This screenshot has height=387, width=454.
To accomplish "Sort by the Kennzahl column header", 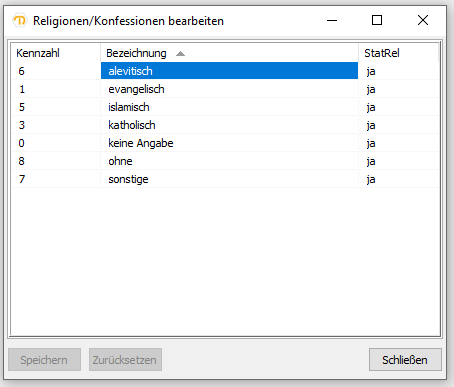I will point(56,53).
